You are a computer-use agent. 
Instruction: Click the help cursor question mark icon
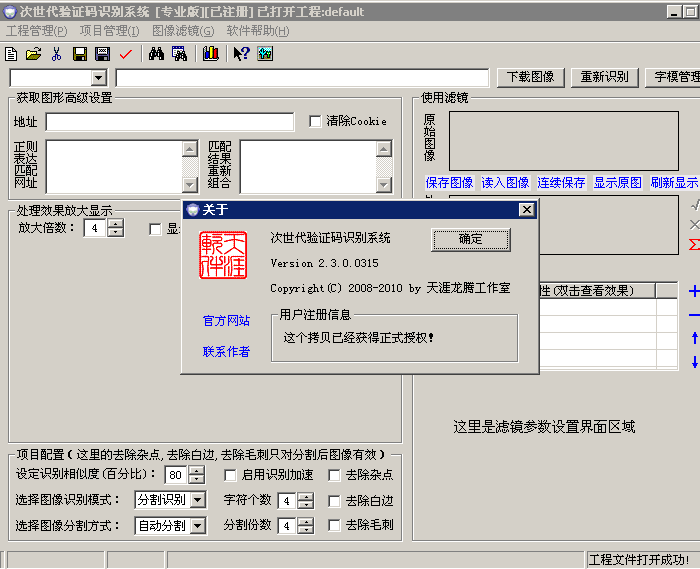(241, 54)
